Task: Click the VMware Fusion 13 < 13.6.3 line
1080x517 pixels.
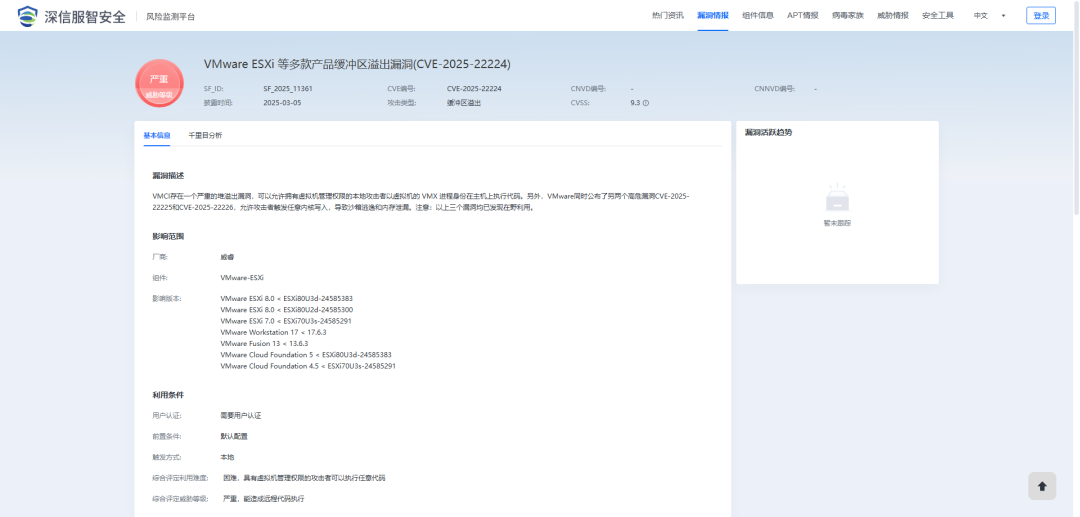Action: 264,343
